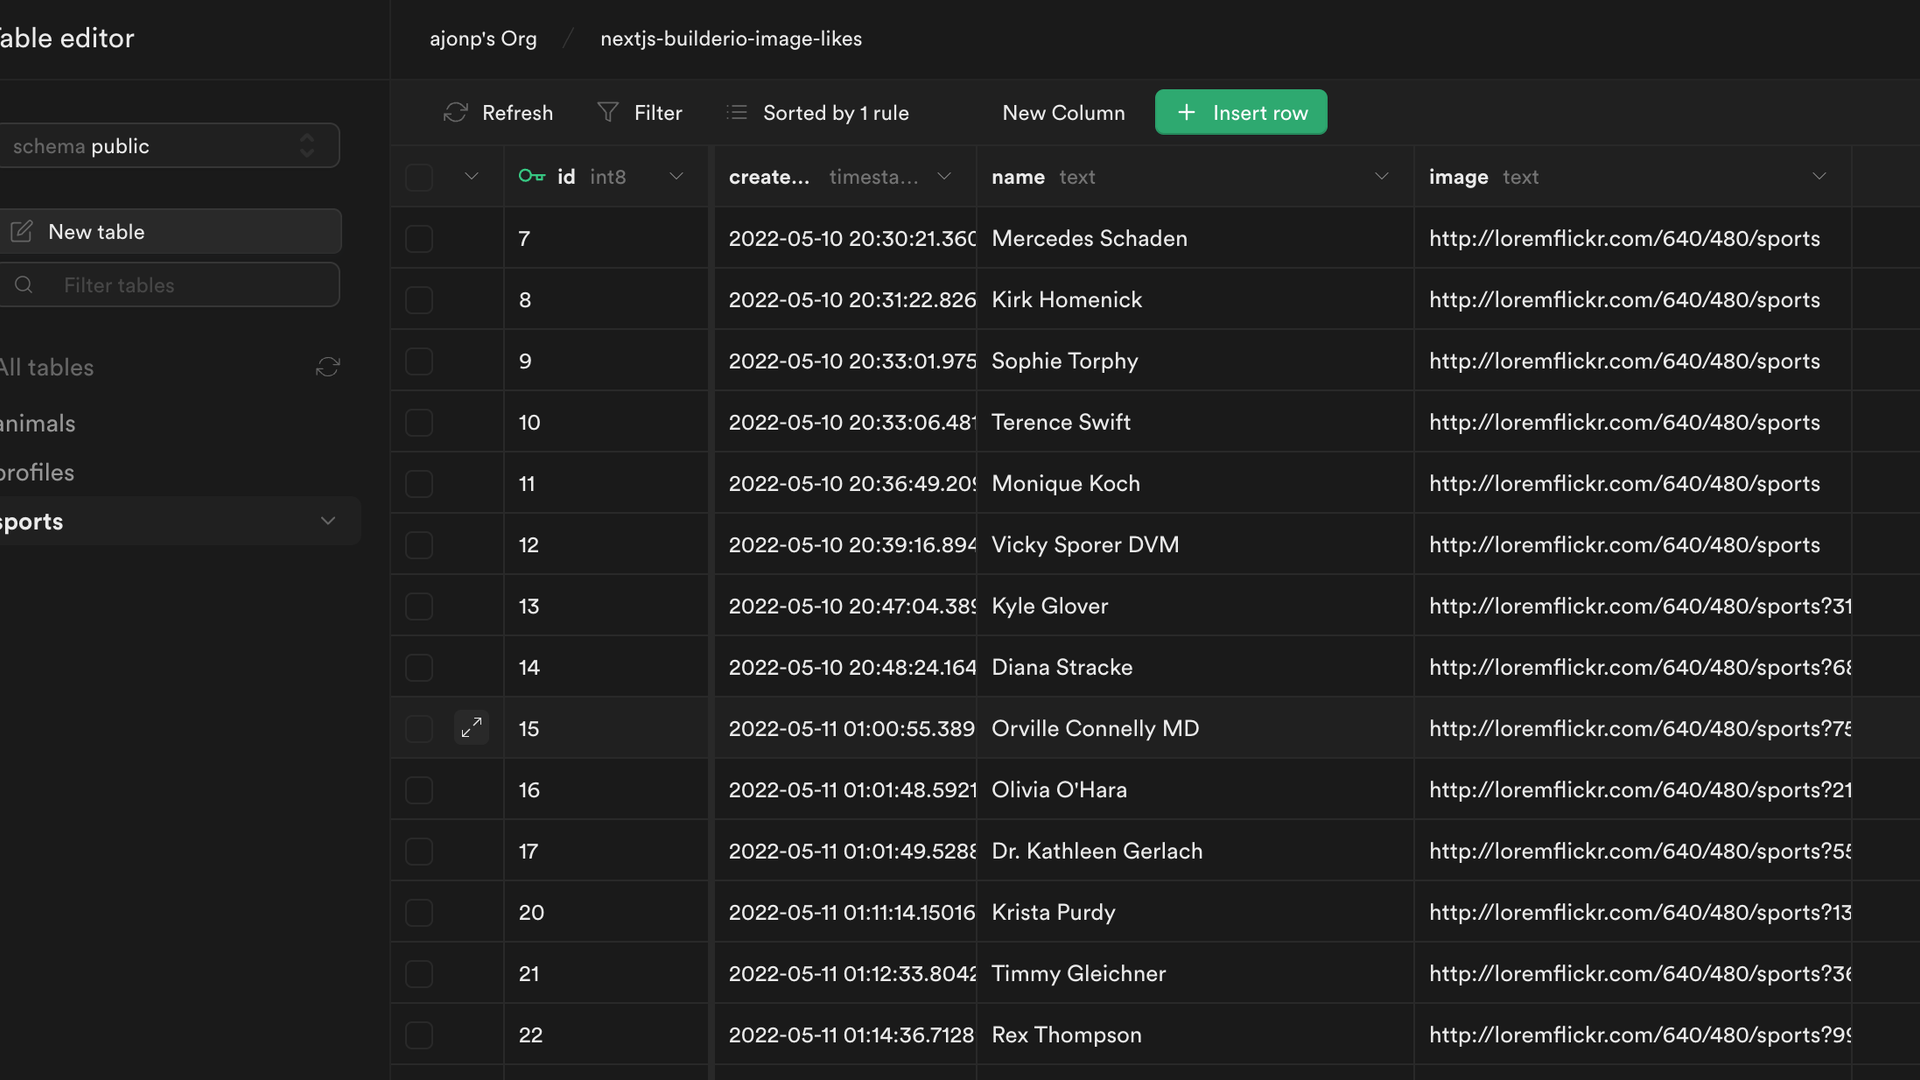
Task: Click the refresh icon beside All tables
Action: 328,367
